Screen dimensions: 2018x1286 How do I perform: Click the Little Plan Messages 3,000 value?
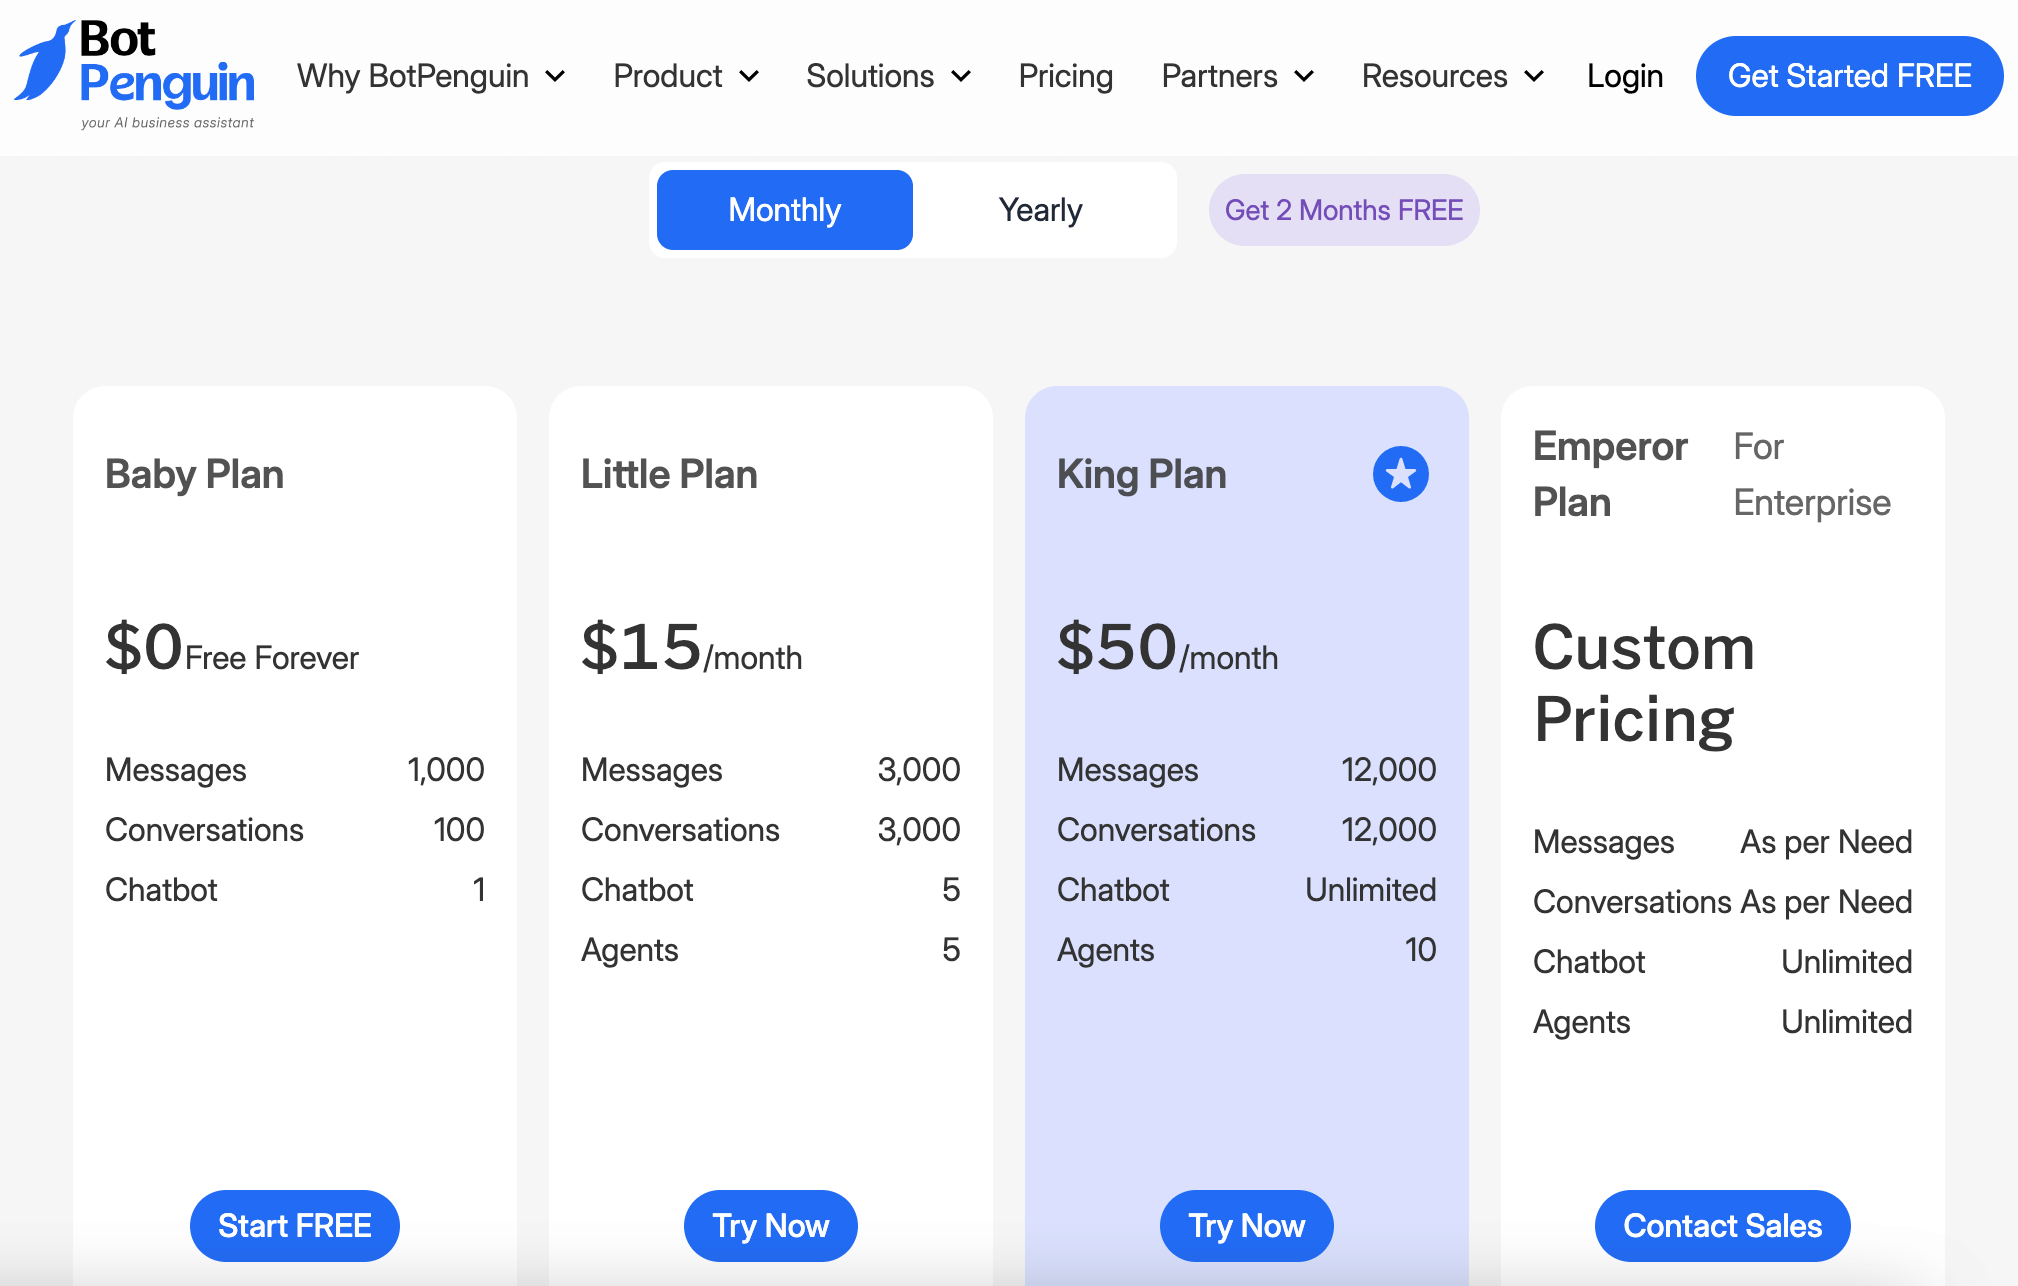pyautogui.click(x=919, y=770)
